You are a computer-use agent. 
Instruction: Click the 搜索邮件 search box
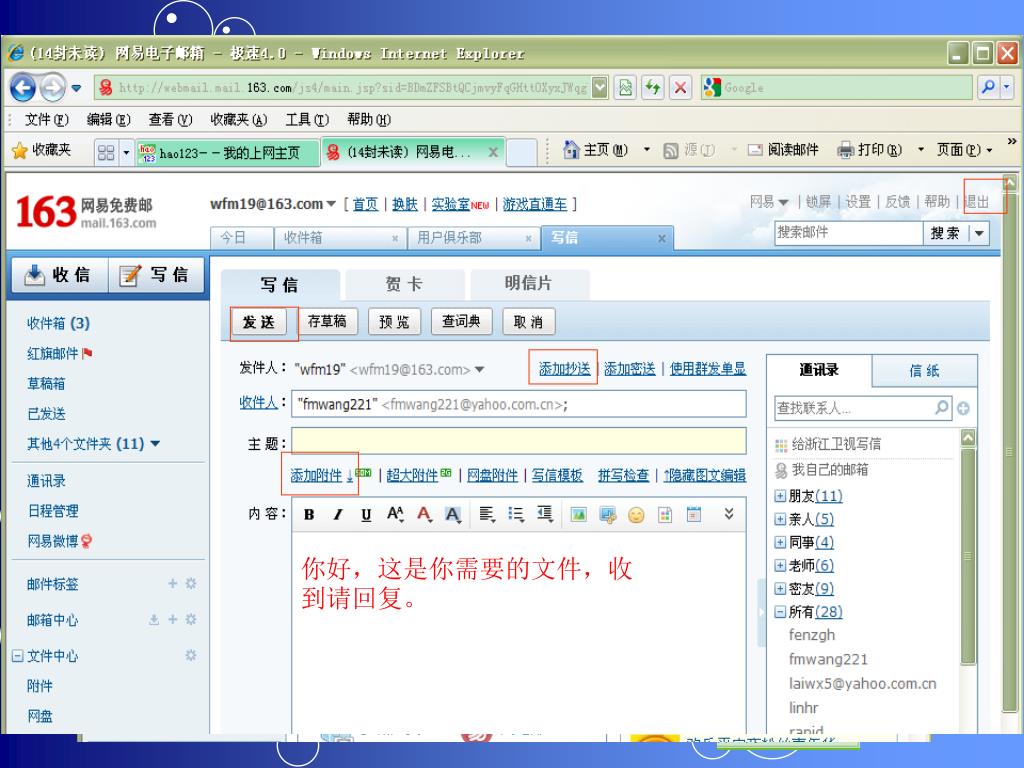pos(849,233)
